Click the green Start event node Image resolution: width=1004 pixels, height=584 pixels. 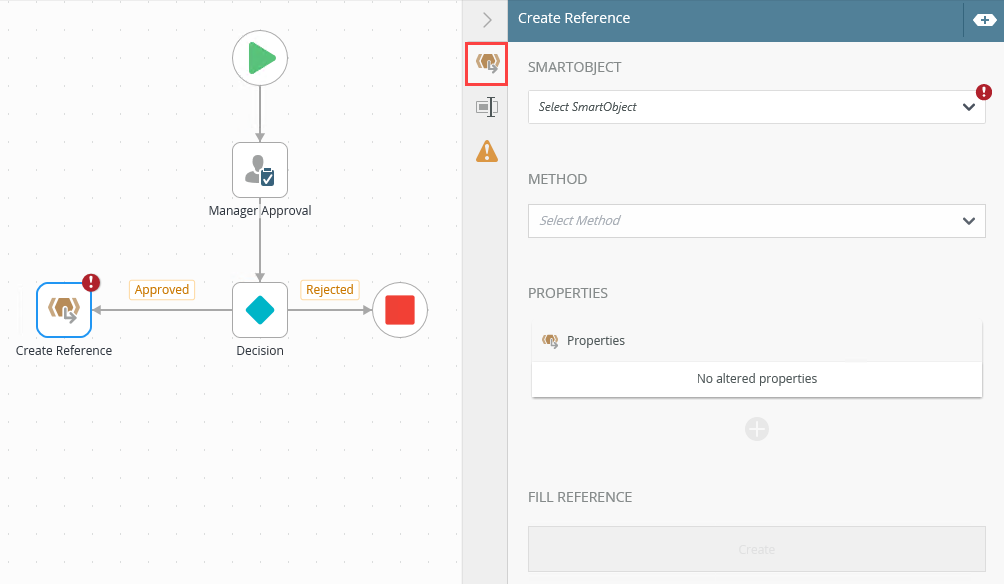pos(260,58)
